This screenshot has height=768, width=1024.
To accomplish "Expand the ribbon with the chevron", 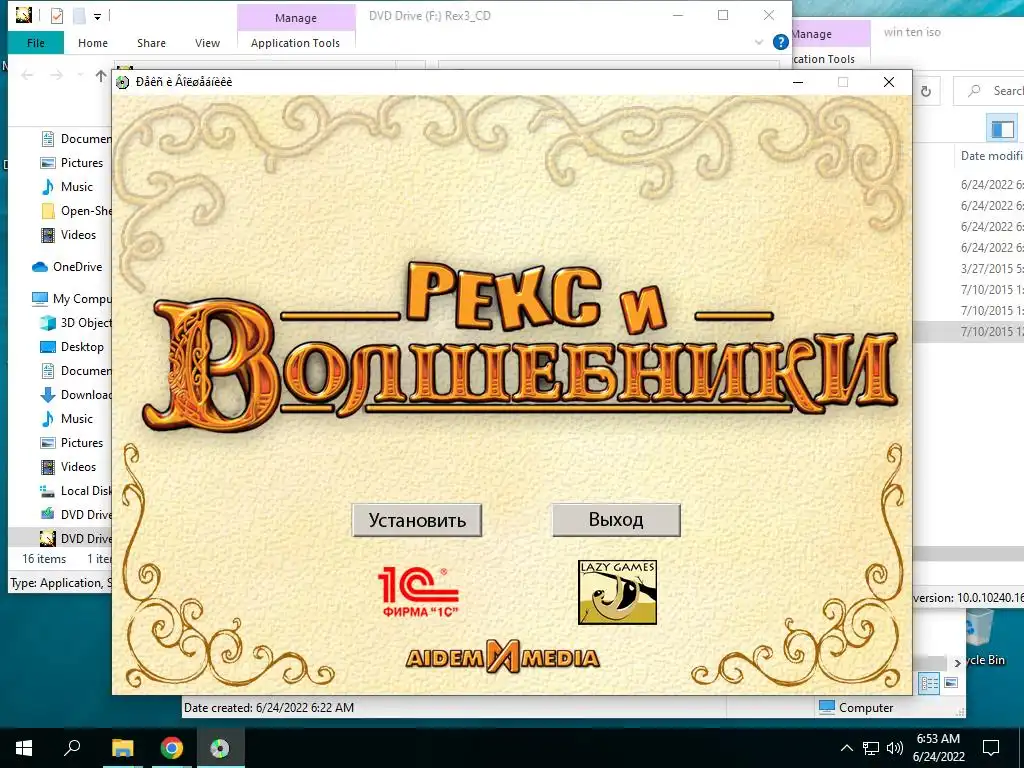I will 759,42.
